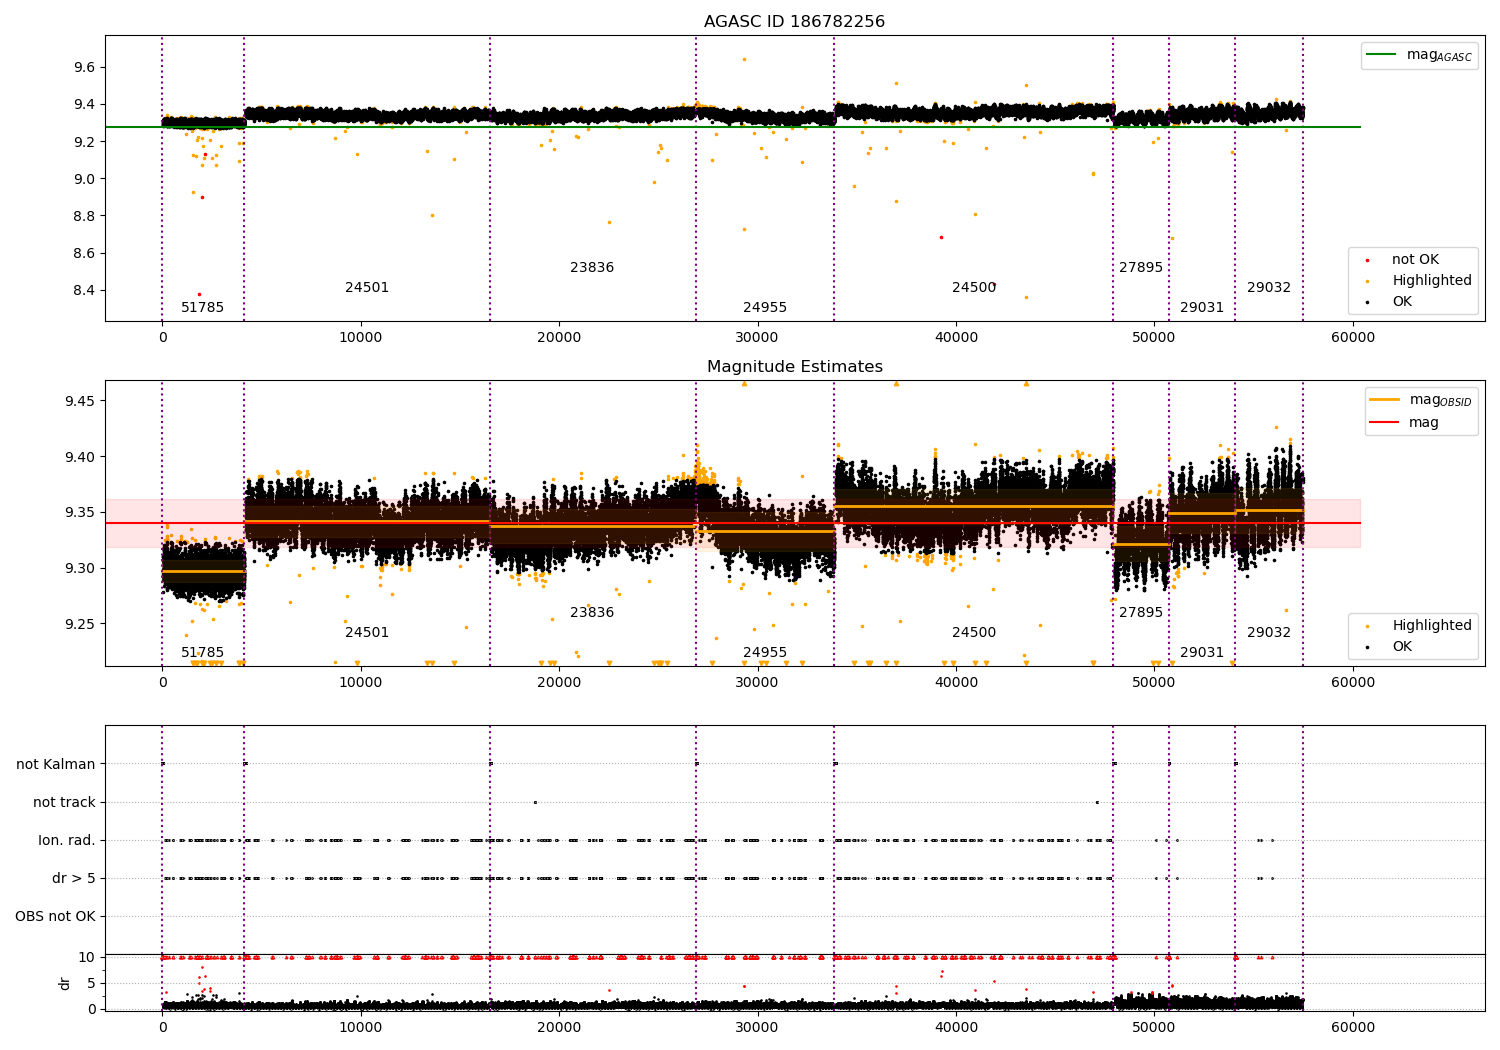This screenshot has height=1050, width=1500.
Task: Click the 9.0 y-axis tick label
Action: [84, 180]
